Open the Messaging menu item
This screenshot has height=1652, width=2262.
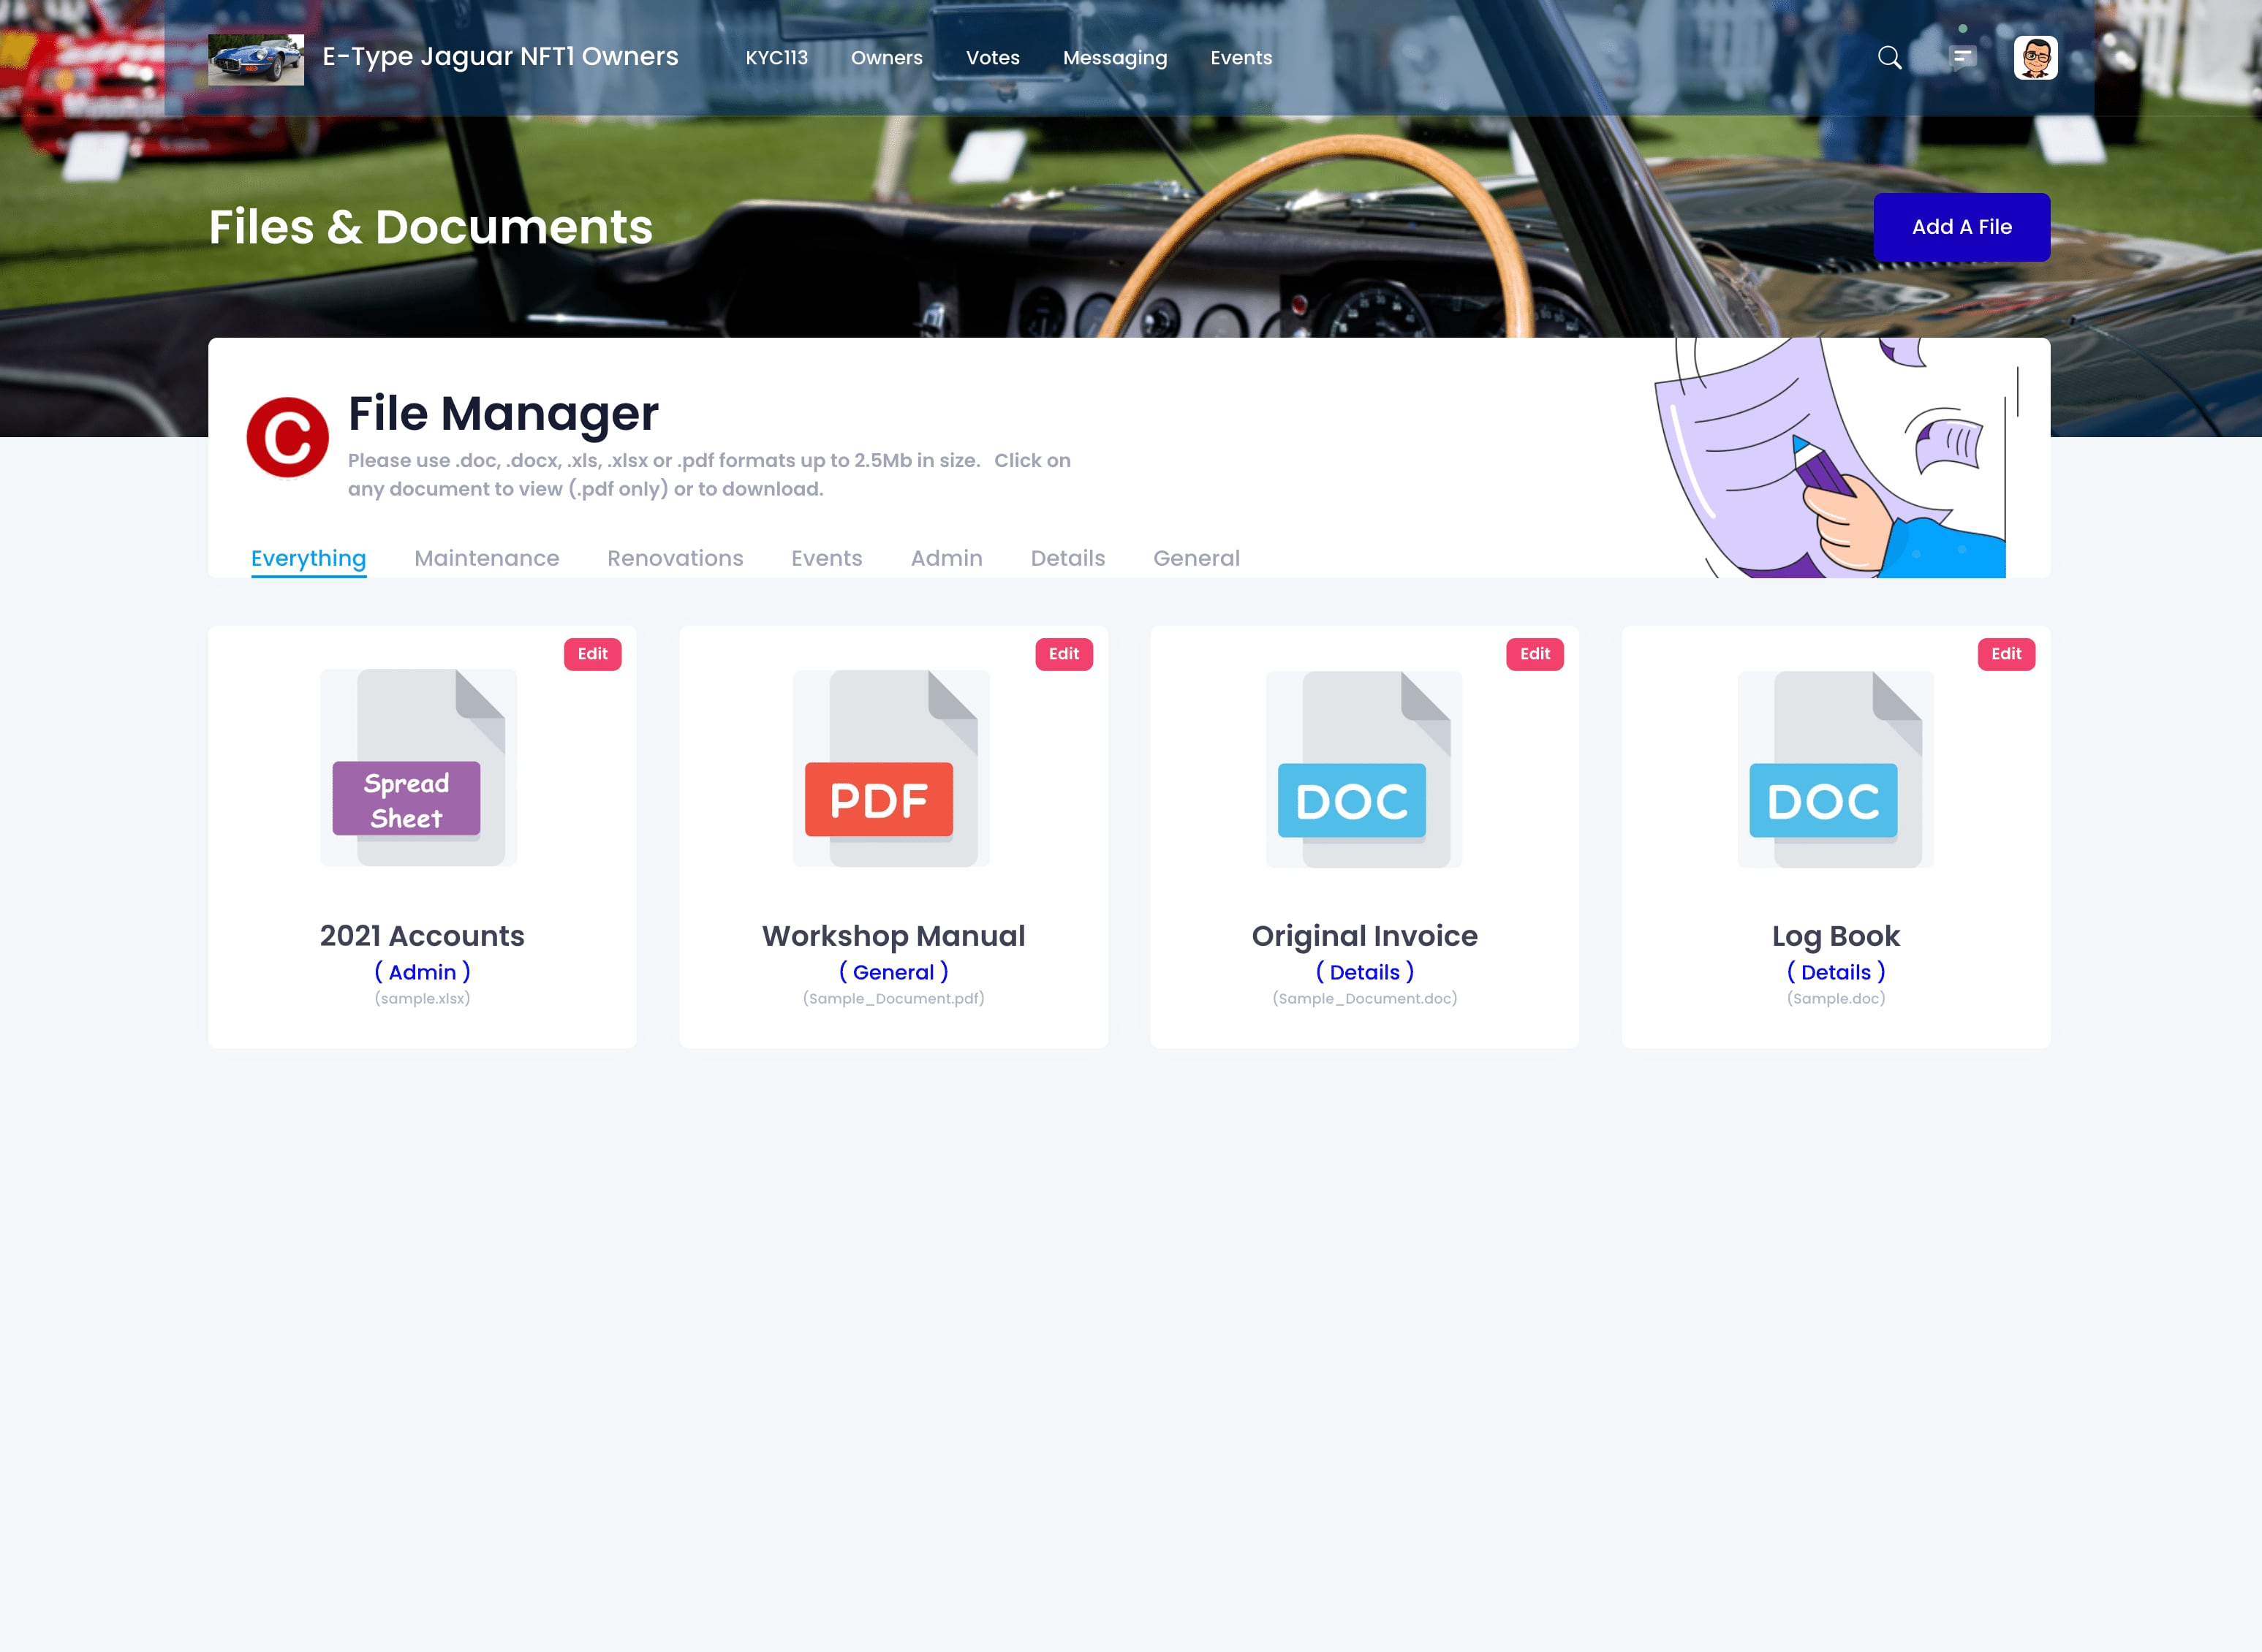[1114, 58]
